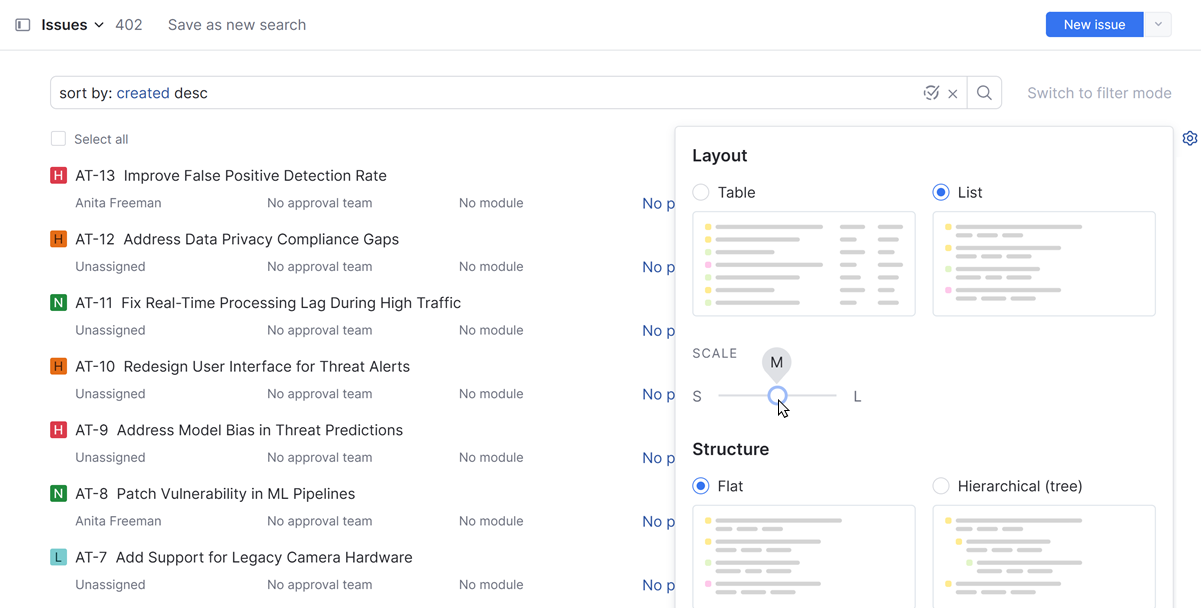
Task: Click the Hierarchical structure preview thumbnail
Action: pyautogui.click(x=1044, y=556)
